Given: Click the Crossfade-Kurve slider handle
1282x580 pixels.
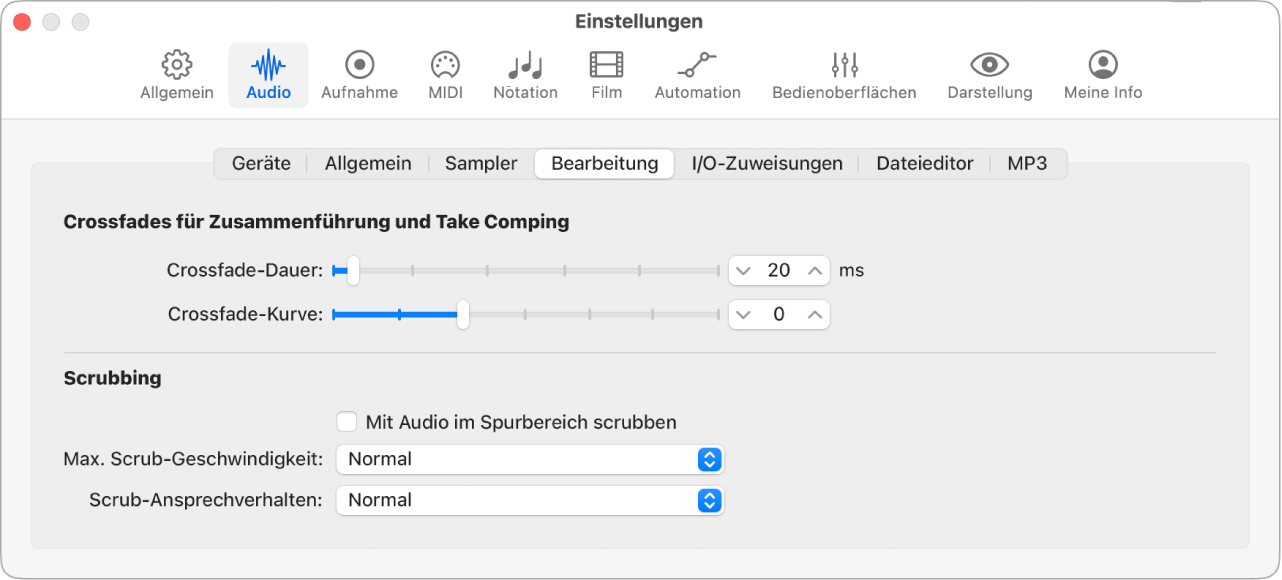Looking at the screenshot, I should (462, 314).
